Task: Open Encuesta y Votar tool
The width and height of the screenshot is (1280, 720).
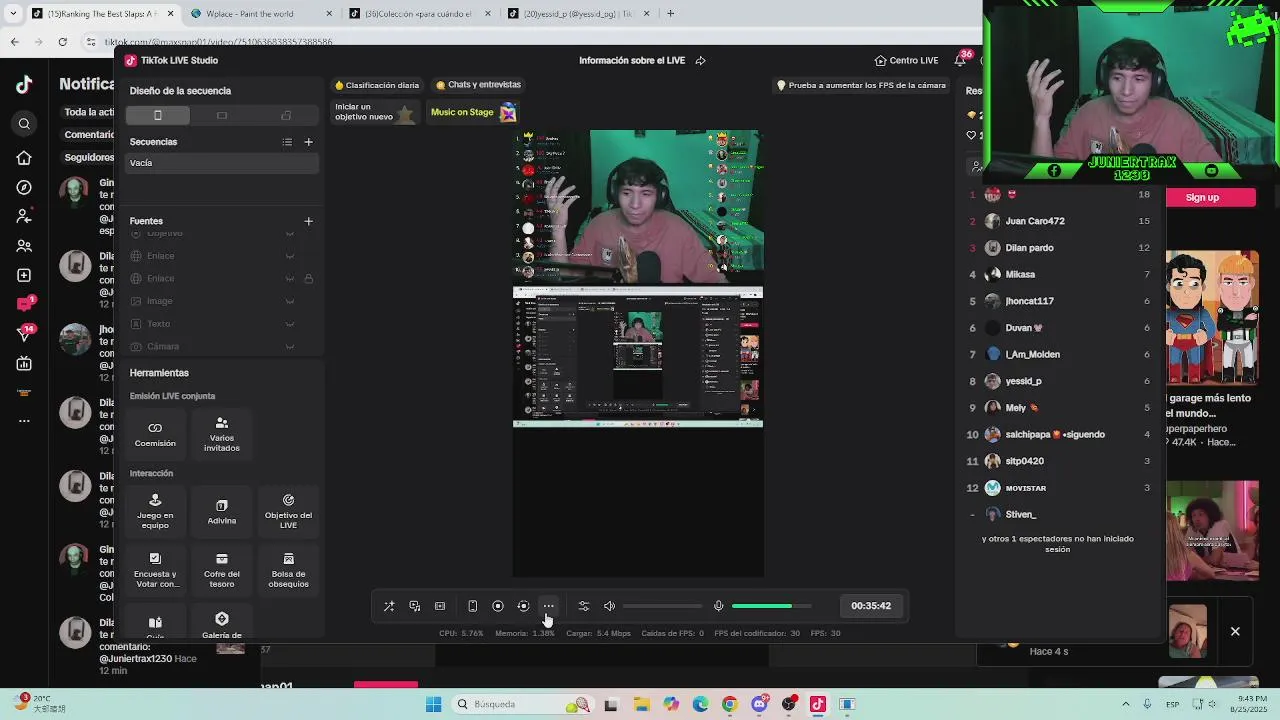Action: [x=155, y=569]
